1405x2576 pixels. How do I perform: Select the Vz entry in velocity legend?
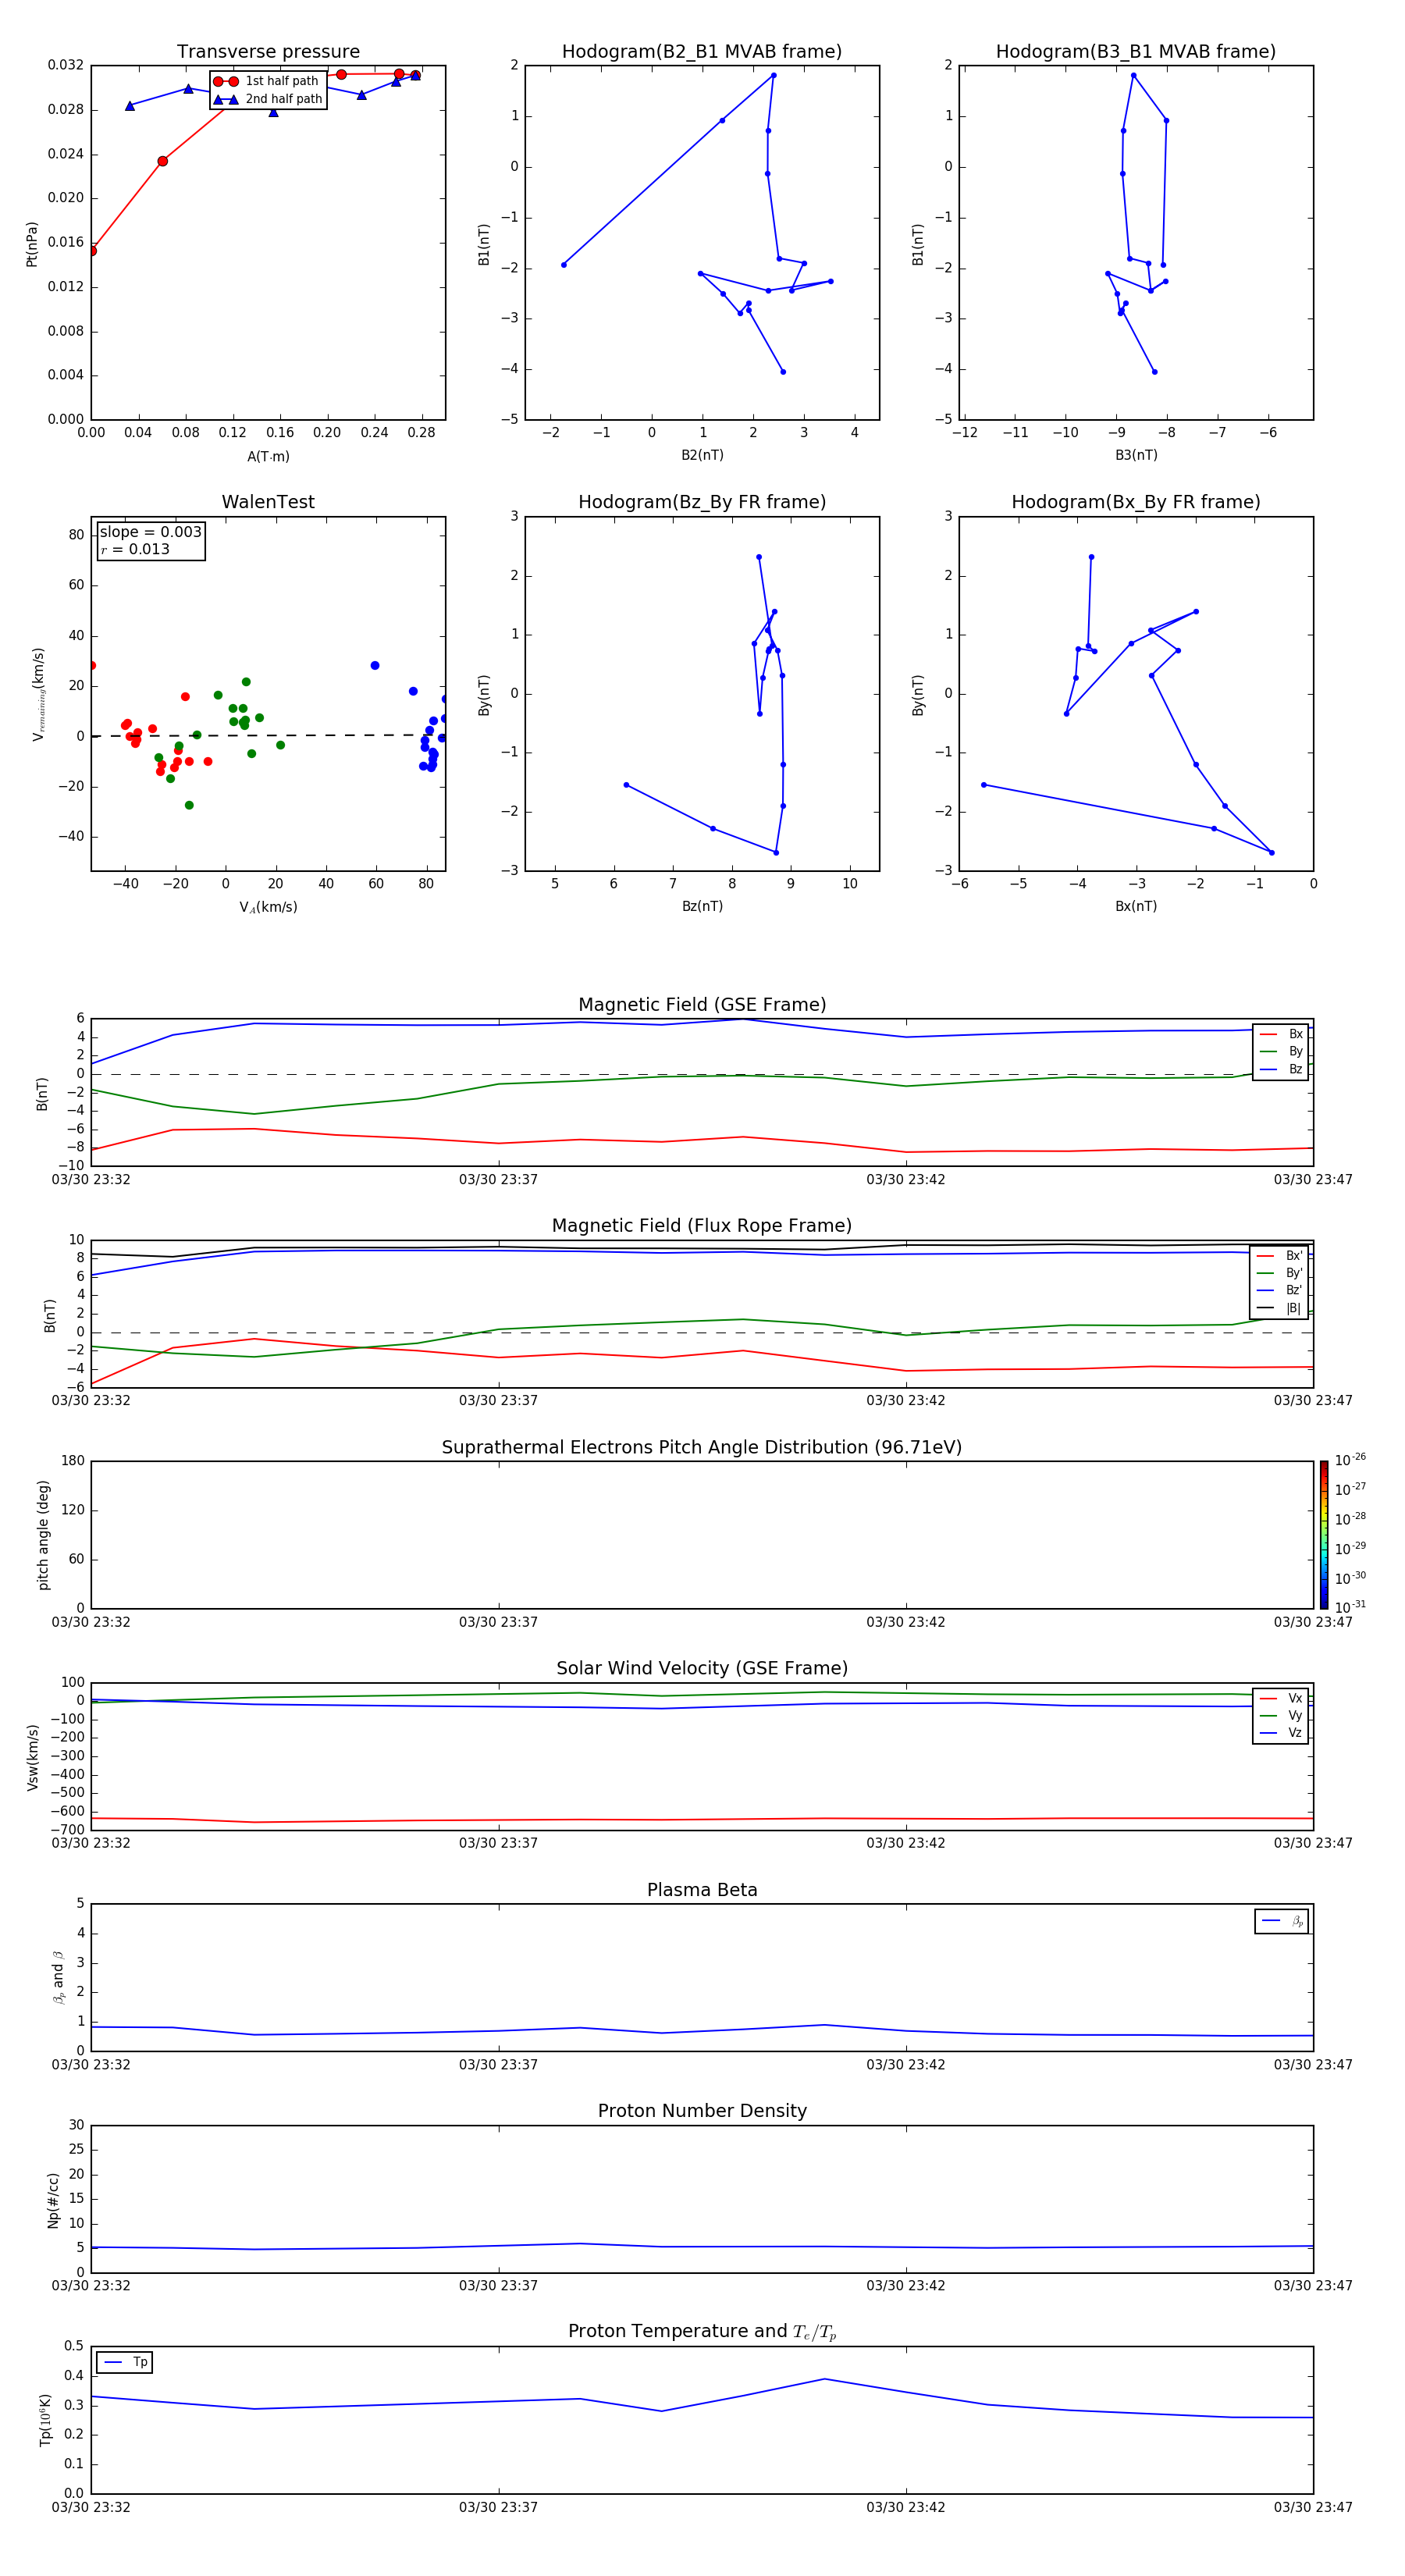(x=1281, y=1733)
